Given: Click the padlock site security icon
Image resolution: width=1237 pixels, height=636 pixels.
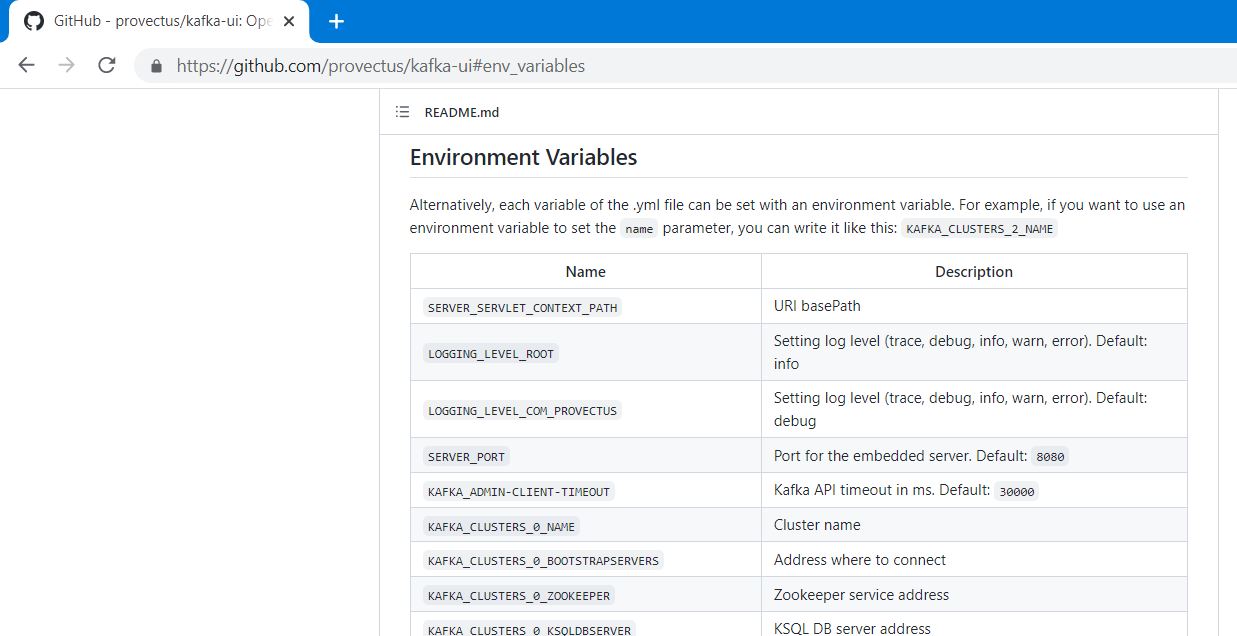Looking at the screenshot, I should click(156, 66).
